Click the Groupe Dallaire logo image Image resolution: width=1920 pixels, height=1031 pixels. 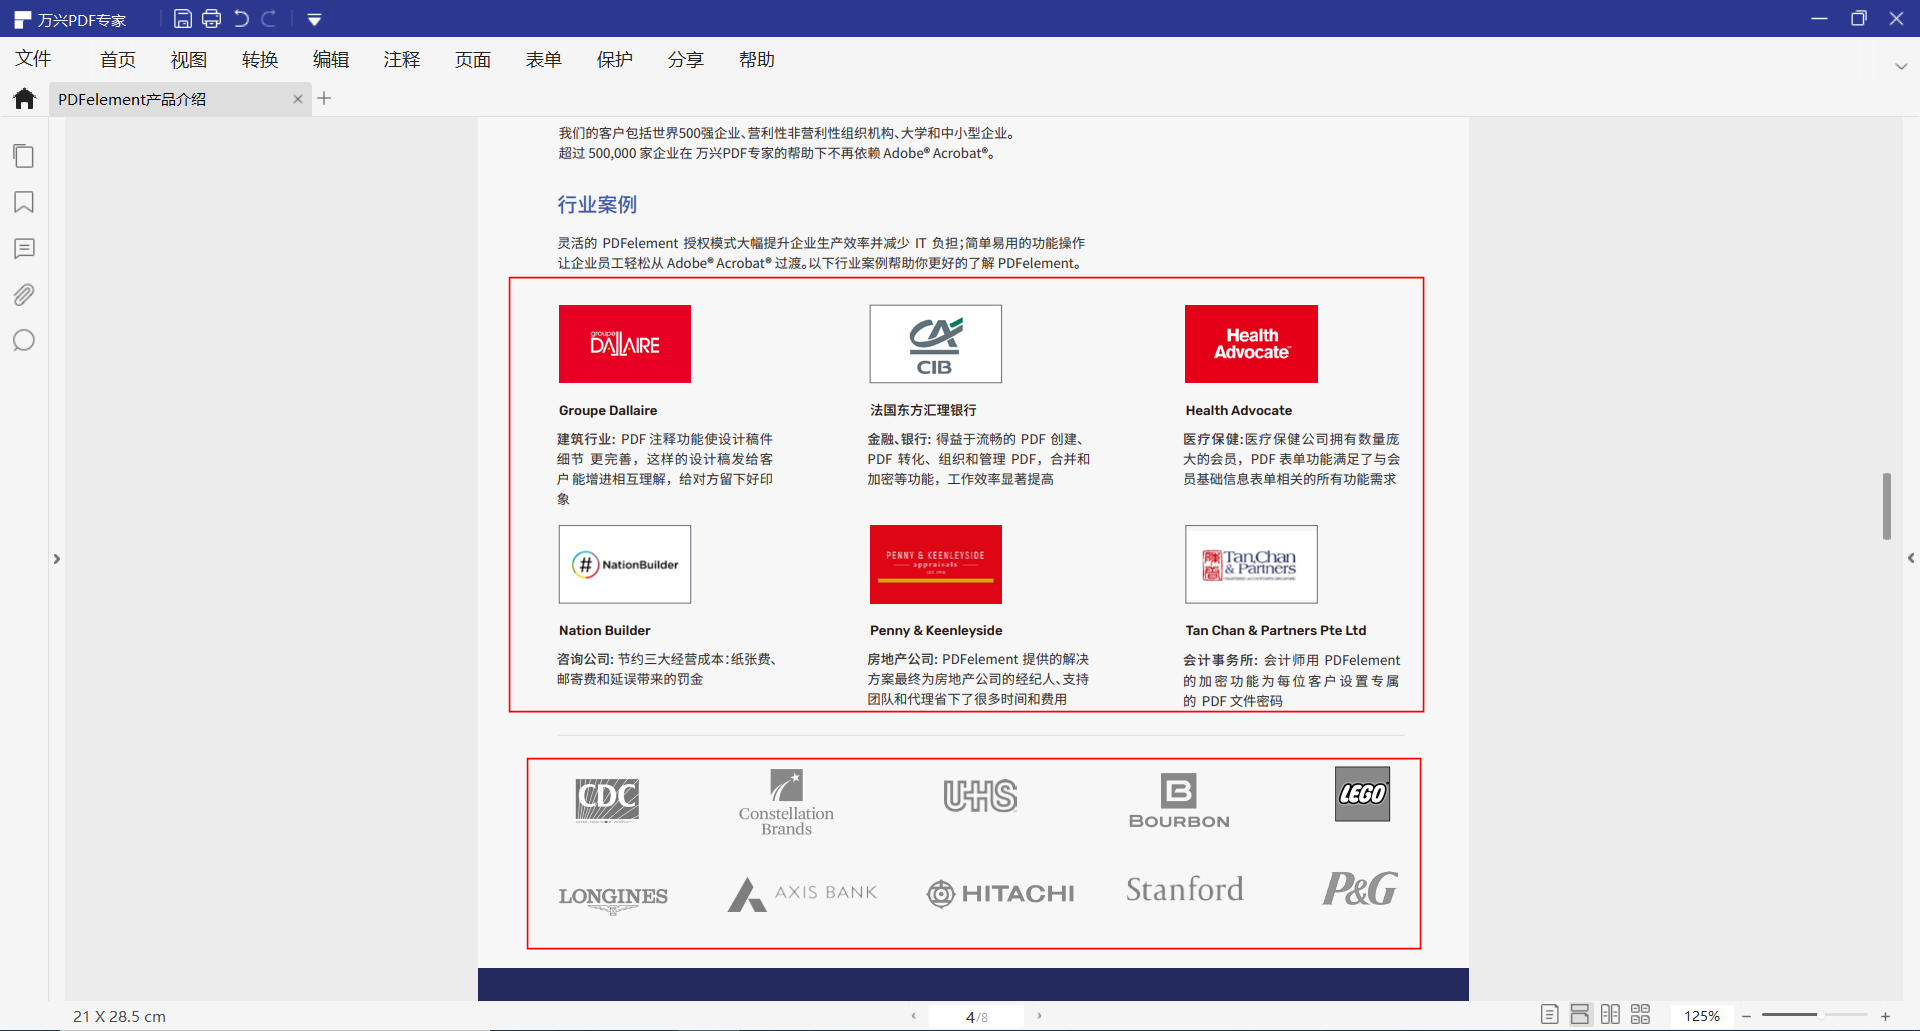click(625, 344)
